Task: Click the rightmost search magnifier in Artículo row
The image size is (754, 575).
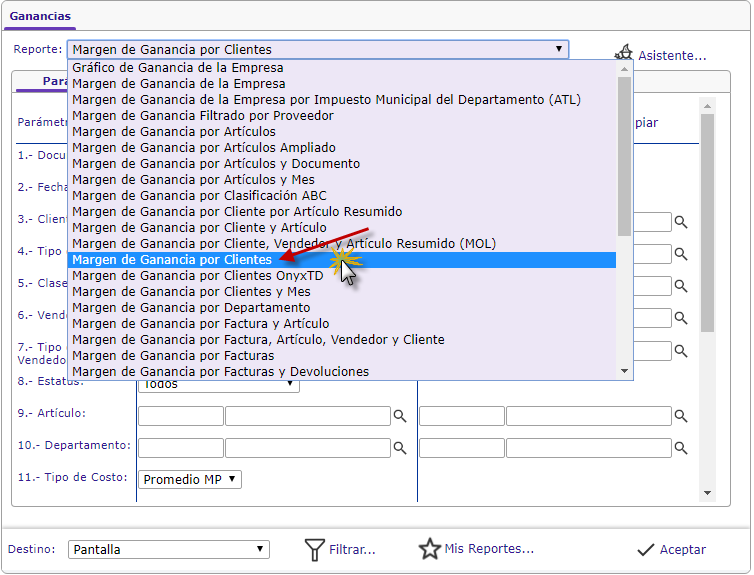Action: point(681,416)
